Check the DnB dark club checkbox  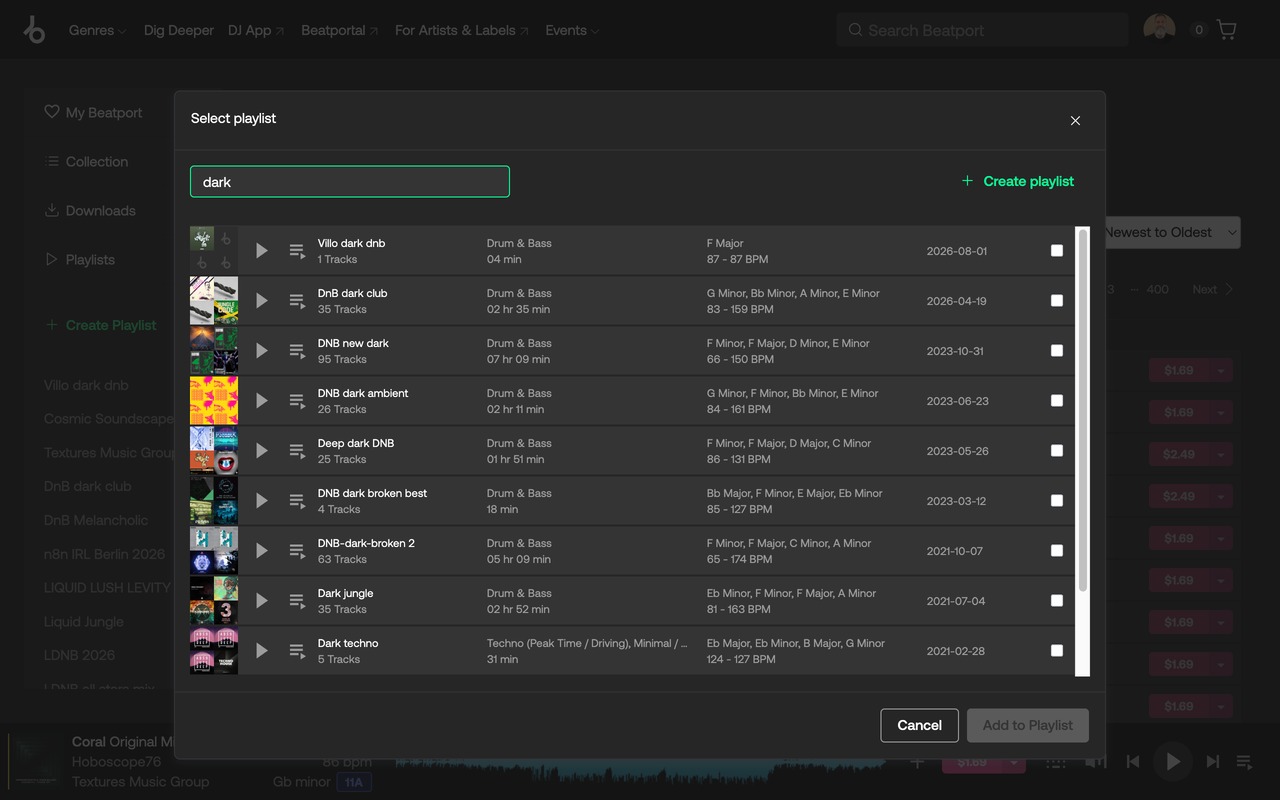1057,301
